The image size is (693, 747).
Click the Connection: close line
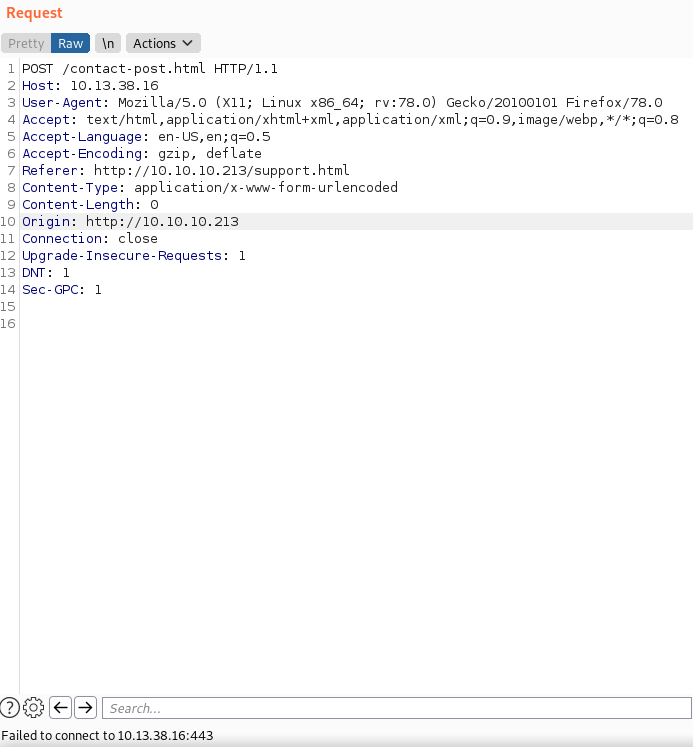[90, 239]
